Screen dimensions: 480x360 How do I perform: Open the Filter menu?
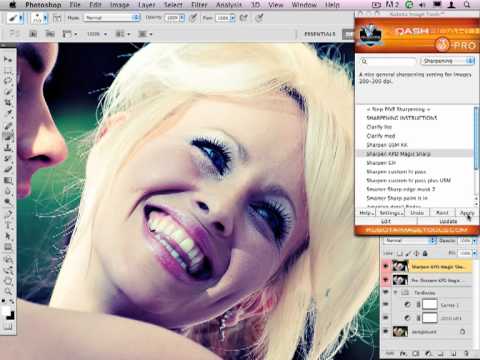[199, 5]
